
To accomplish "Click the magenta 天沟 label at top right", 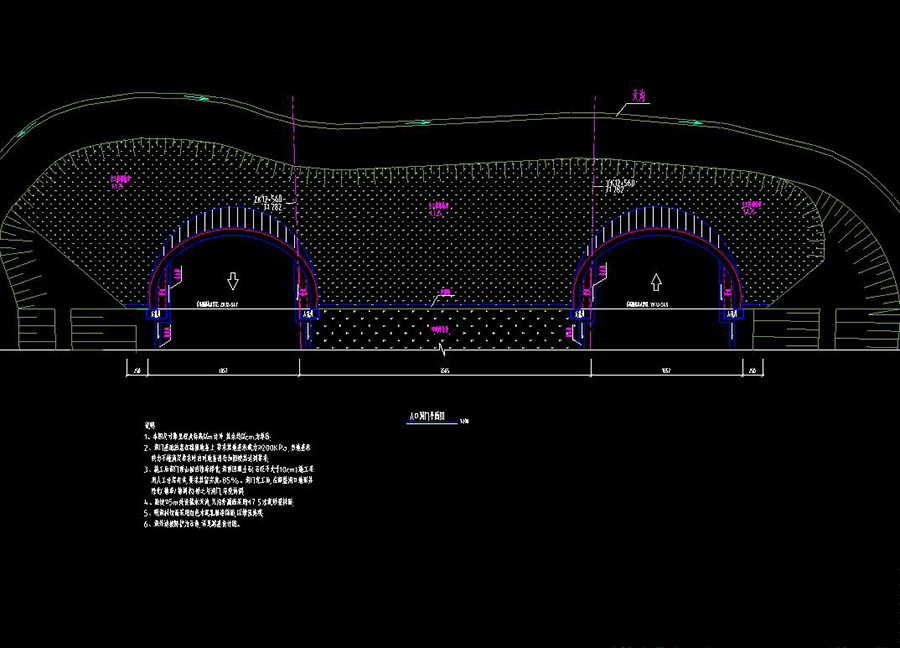I will (x=640, y=97).
